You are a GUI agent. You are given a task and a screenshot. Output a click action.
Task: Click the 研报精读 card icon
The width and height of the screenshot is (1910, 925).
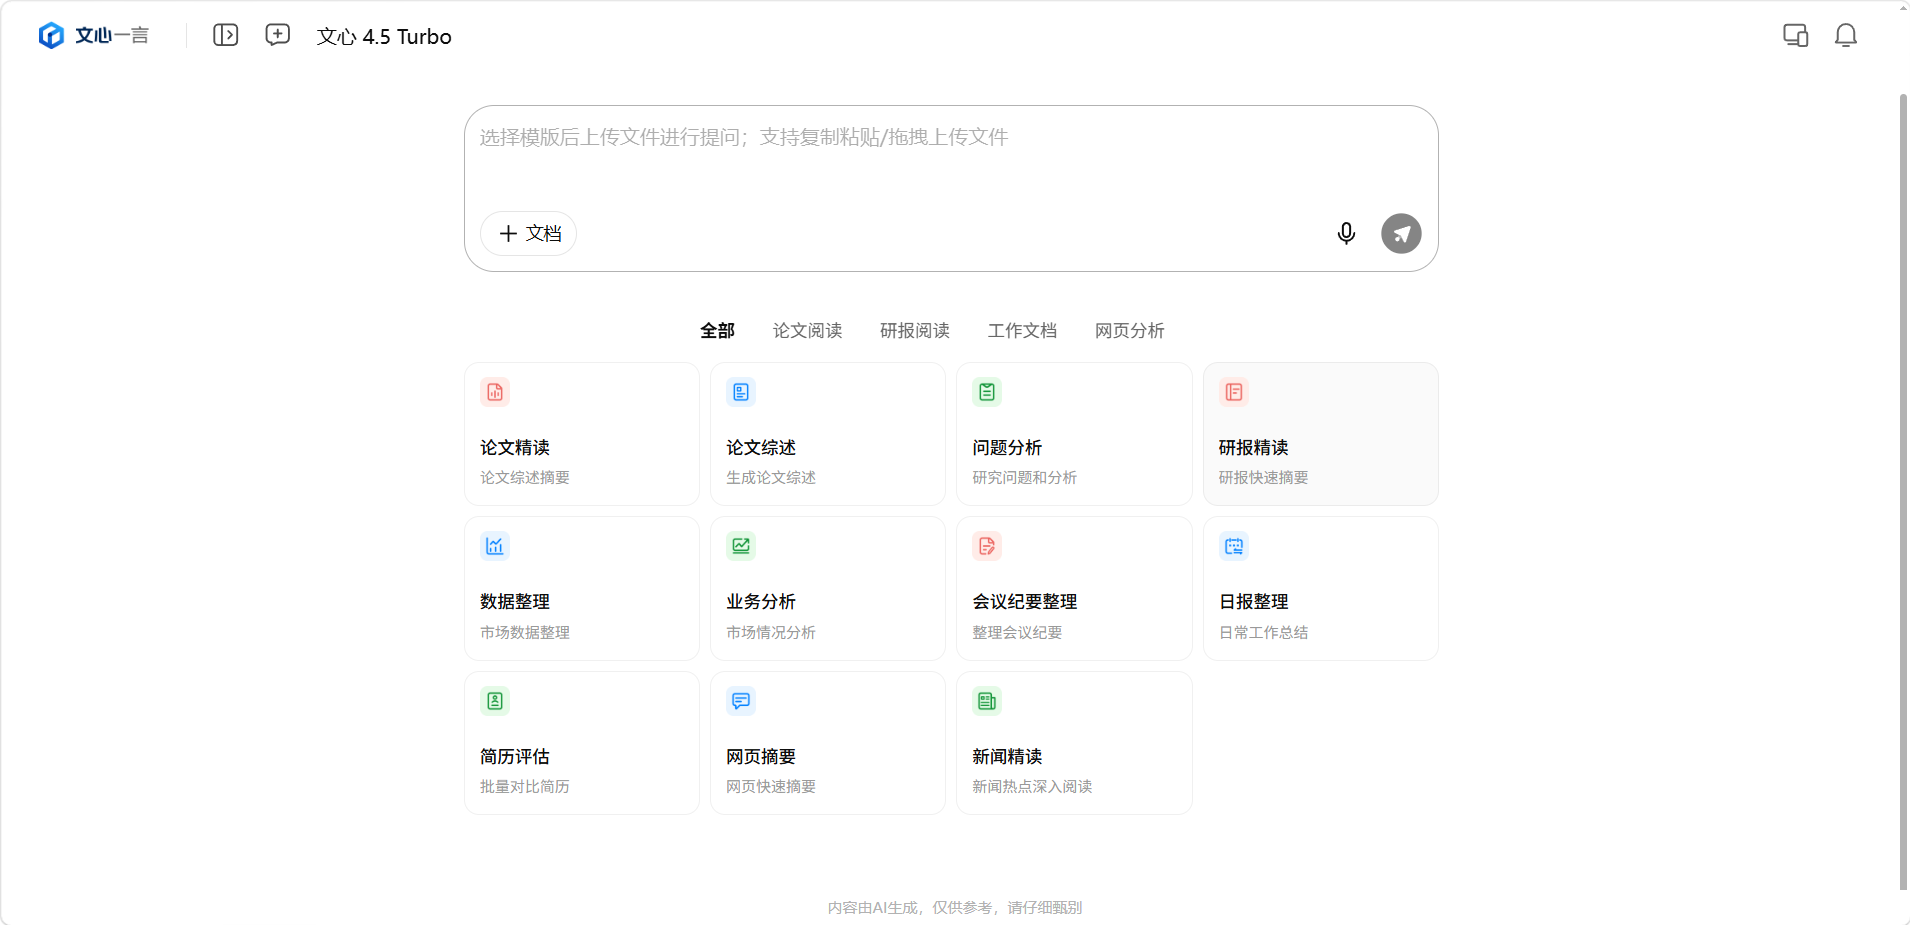click(1234, 392)
